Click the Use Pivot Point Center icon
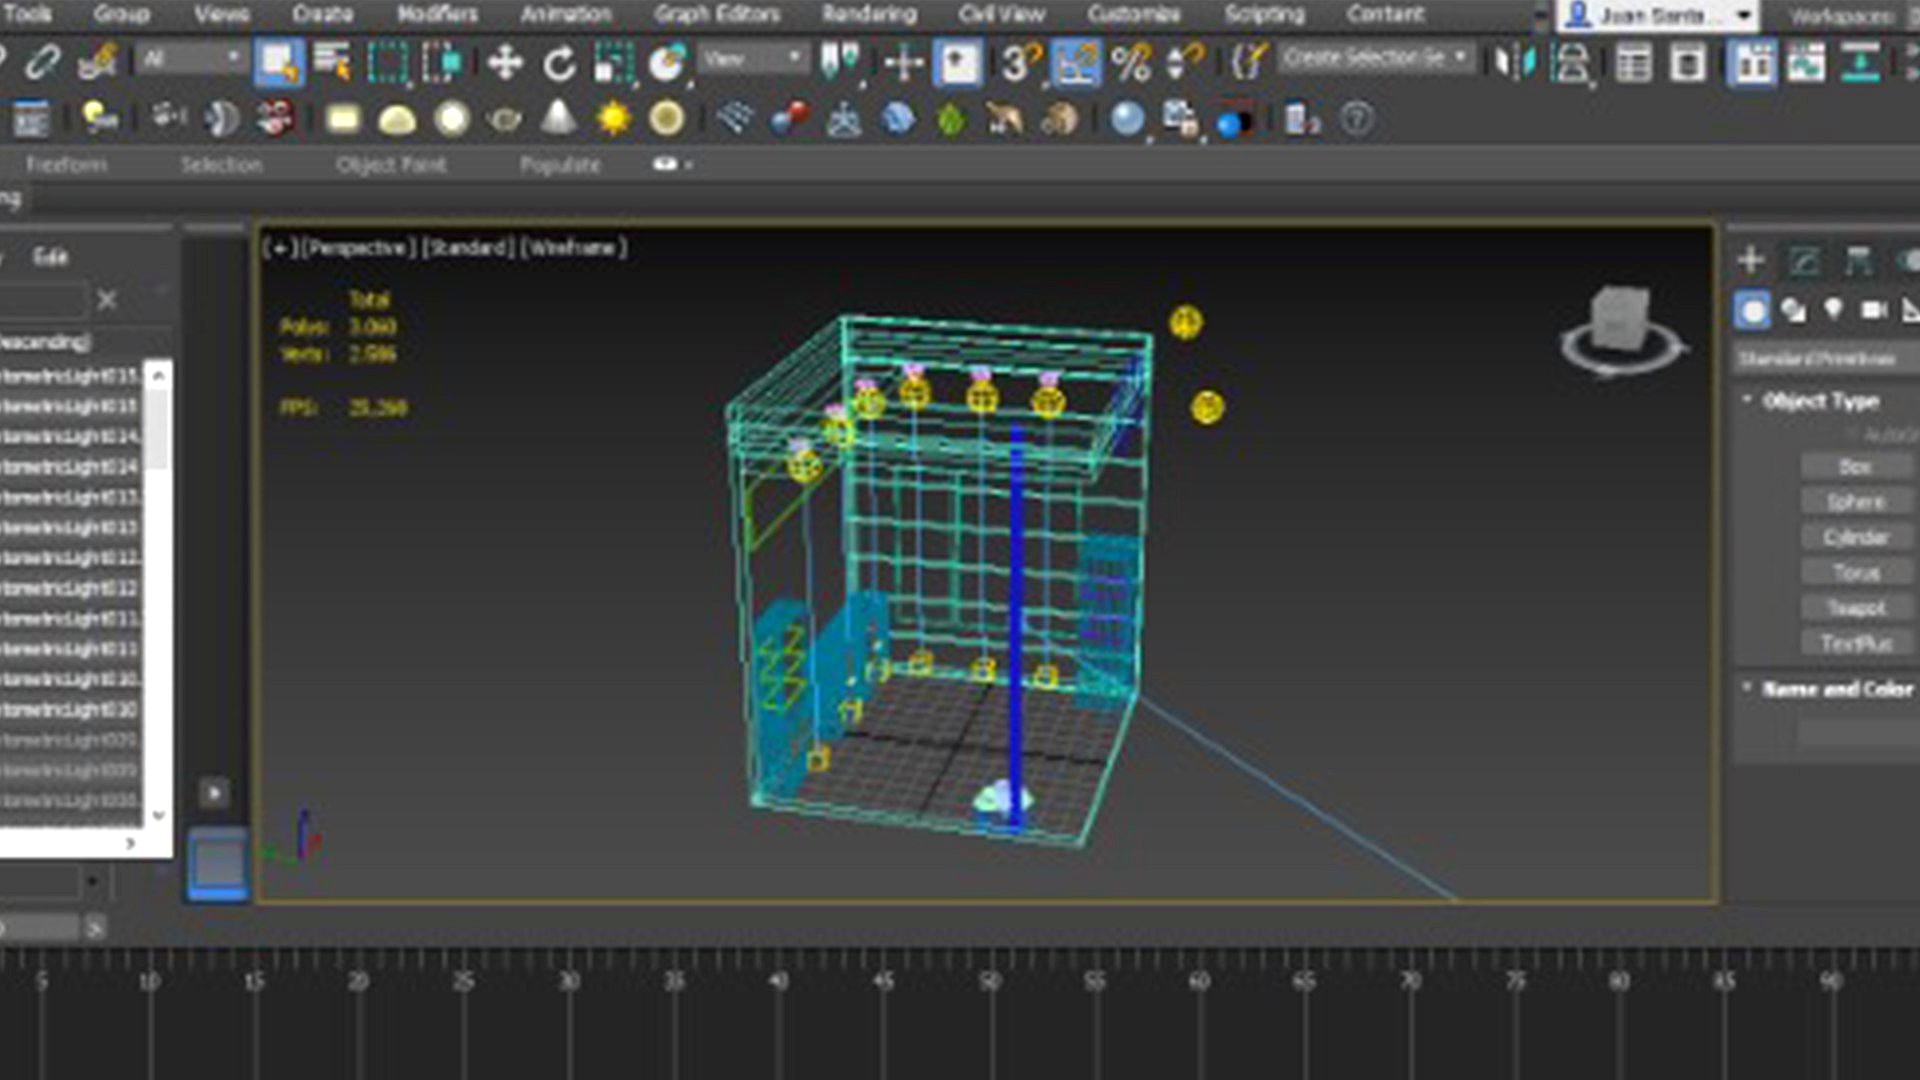1920x1080 pixels. [840, 62]
